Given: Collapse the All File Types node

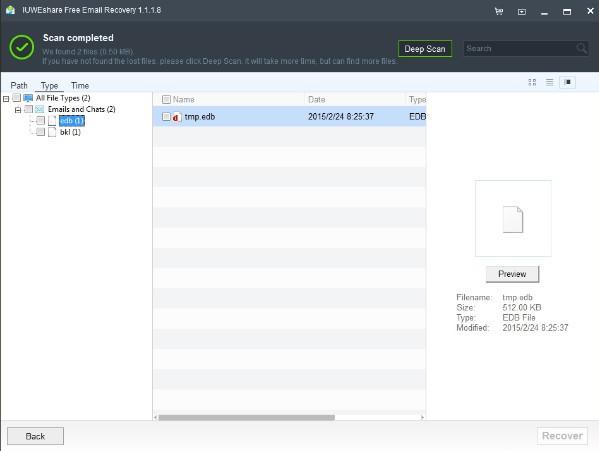Looking at the screenshot, I should click(6, 99).
